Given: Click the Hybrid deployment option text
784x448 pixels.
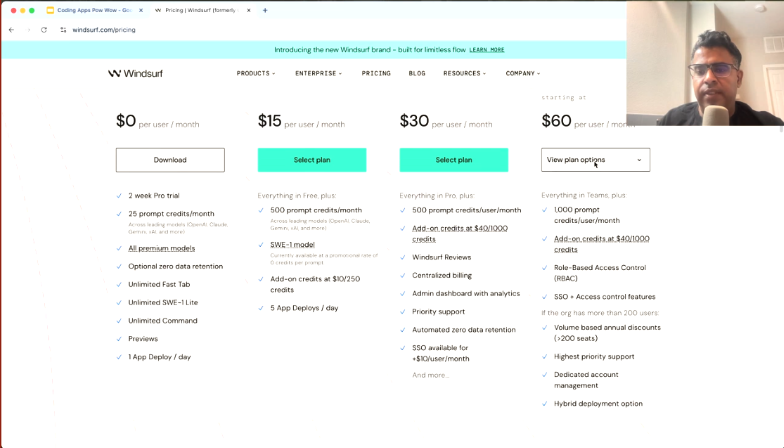Looking at the screenshot, I should (598, 404).
